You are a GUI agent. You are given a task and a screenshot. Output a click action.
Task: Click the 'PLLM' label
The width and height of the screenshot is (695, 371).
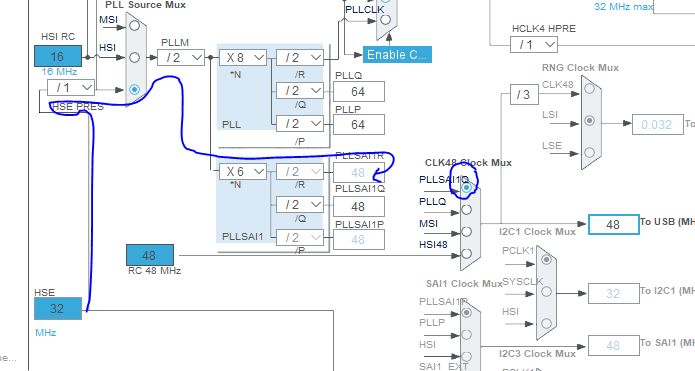click(175, 43)
